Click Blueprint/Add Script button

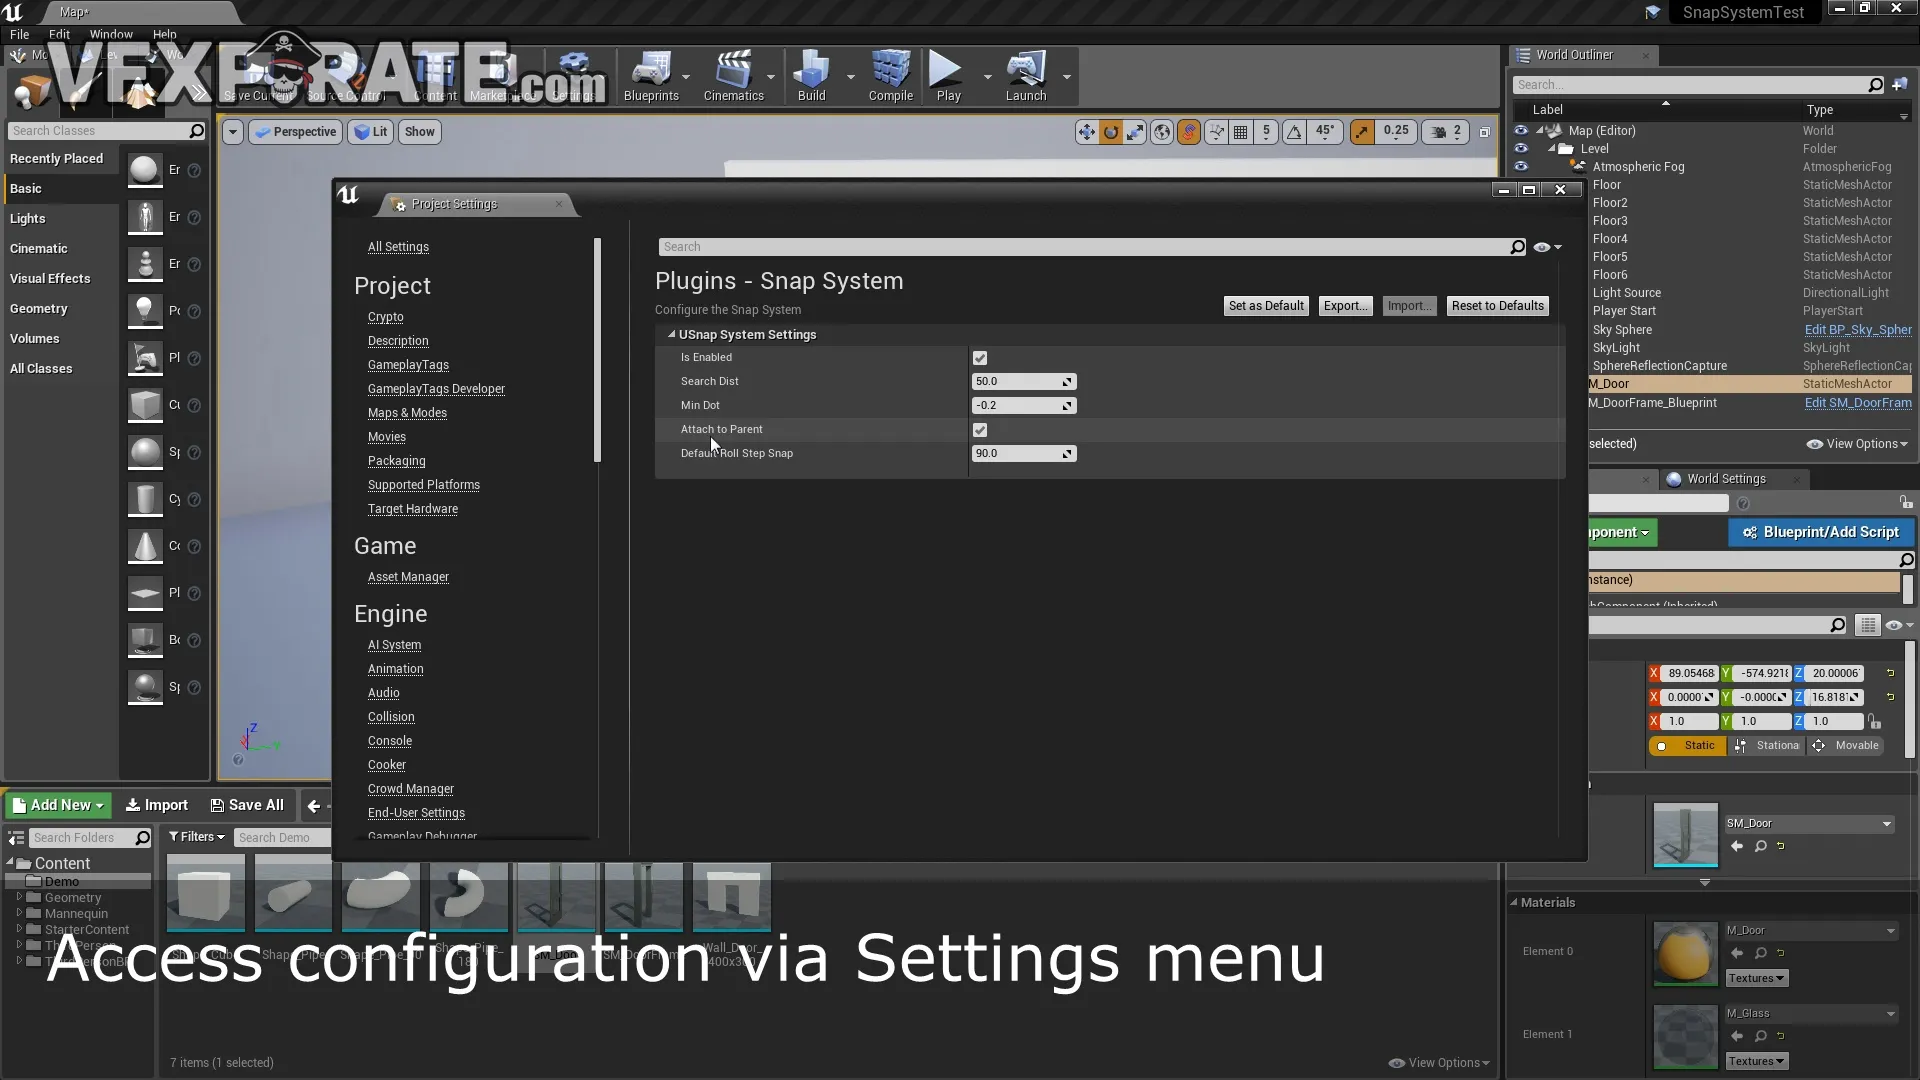(1820, 533)
